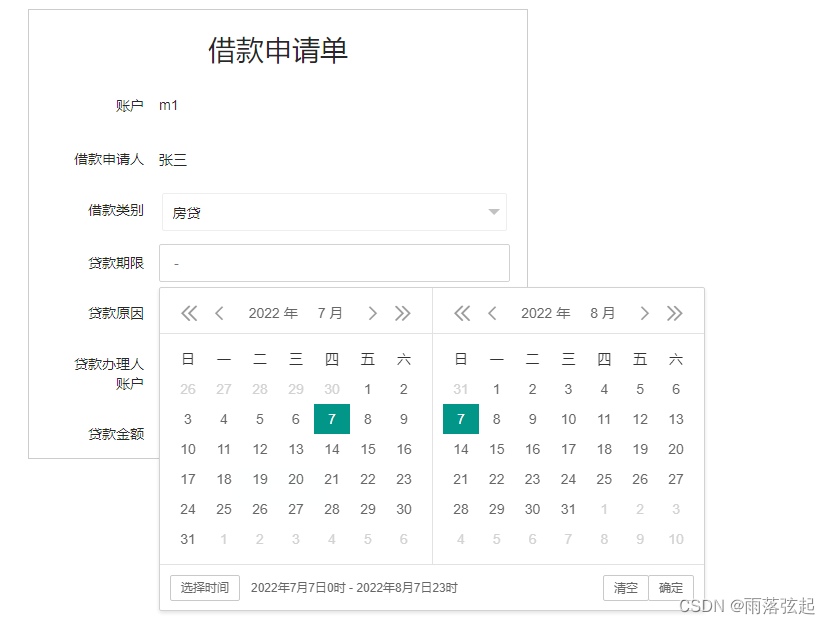Image resolution: width=830 pixels, height=624 pixels.
Task: Select highlighted July 7 in left calendar
Action: click(332, 419)
